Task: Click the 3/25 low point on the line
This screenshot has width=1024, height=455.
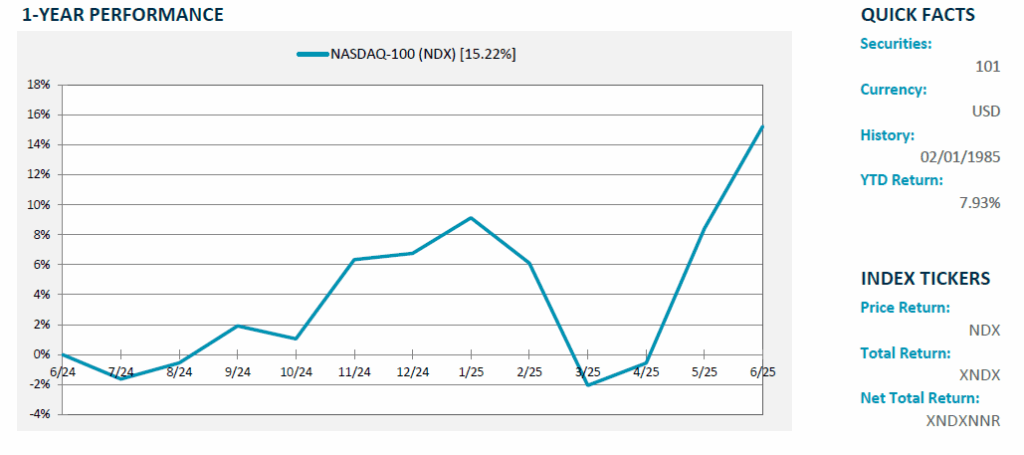Action: pos(588,385)
